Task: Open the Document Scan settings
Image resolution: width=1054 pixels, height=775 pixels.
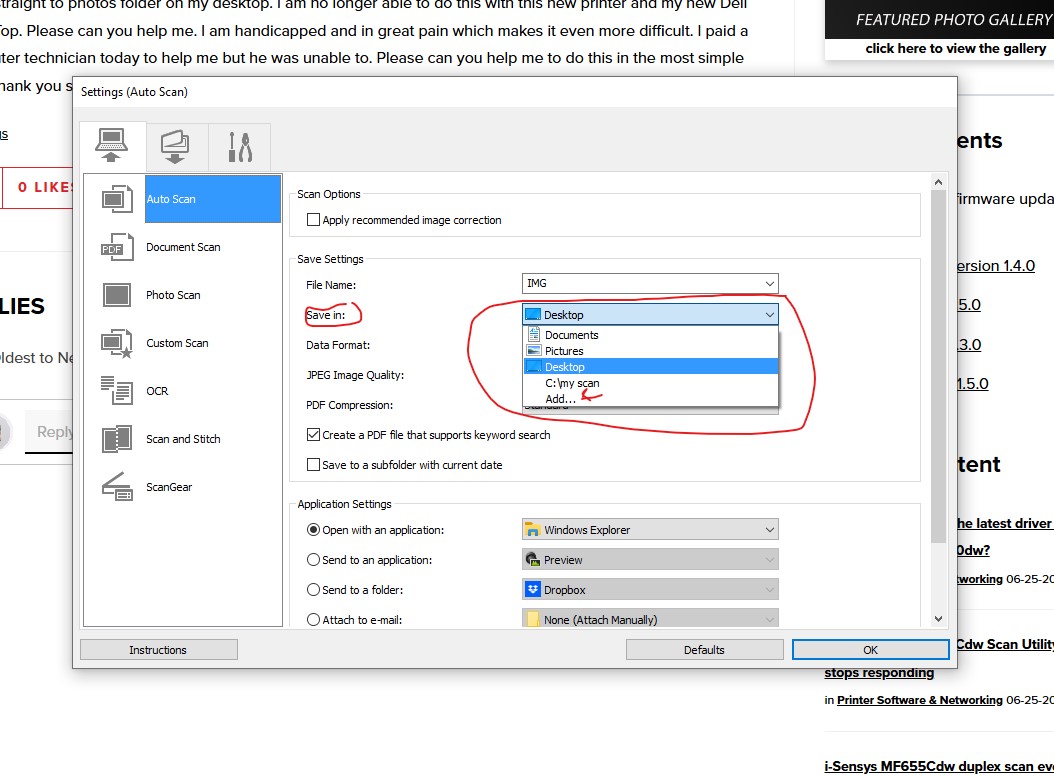Action: [x=183, y=247]
